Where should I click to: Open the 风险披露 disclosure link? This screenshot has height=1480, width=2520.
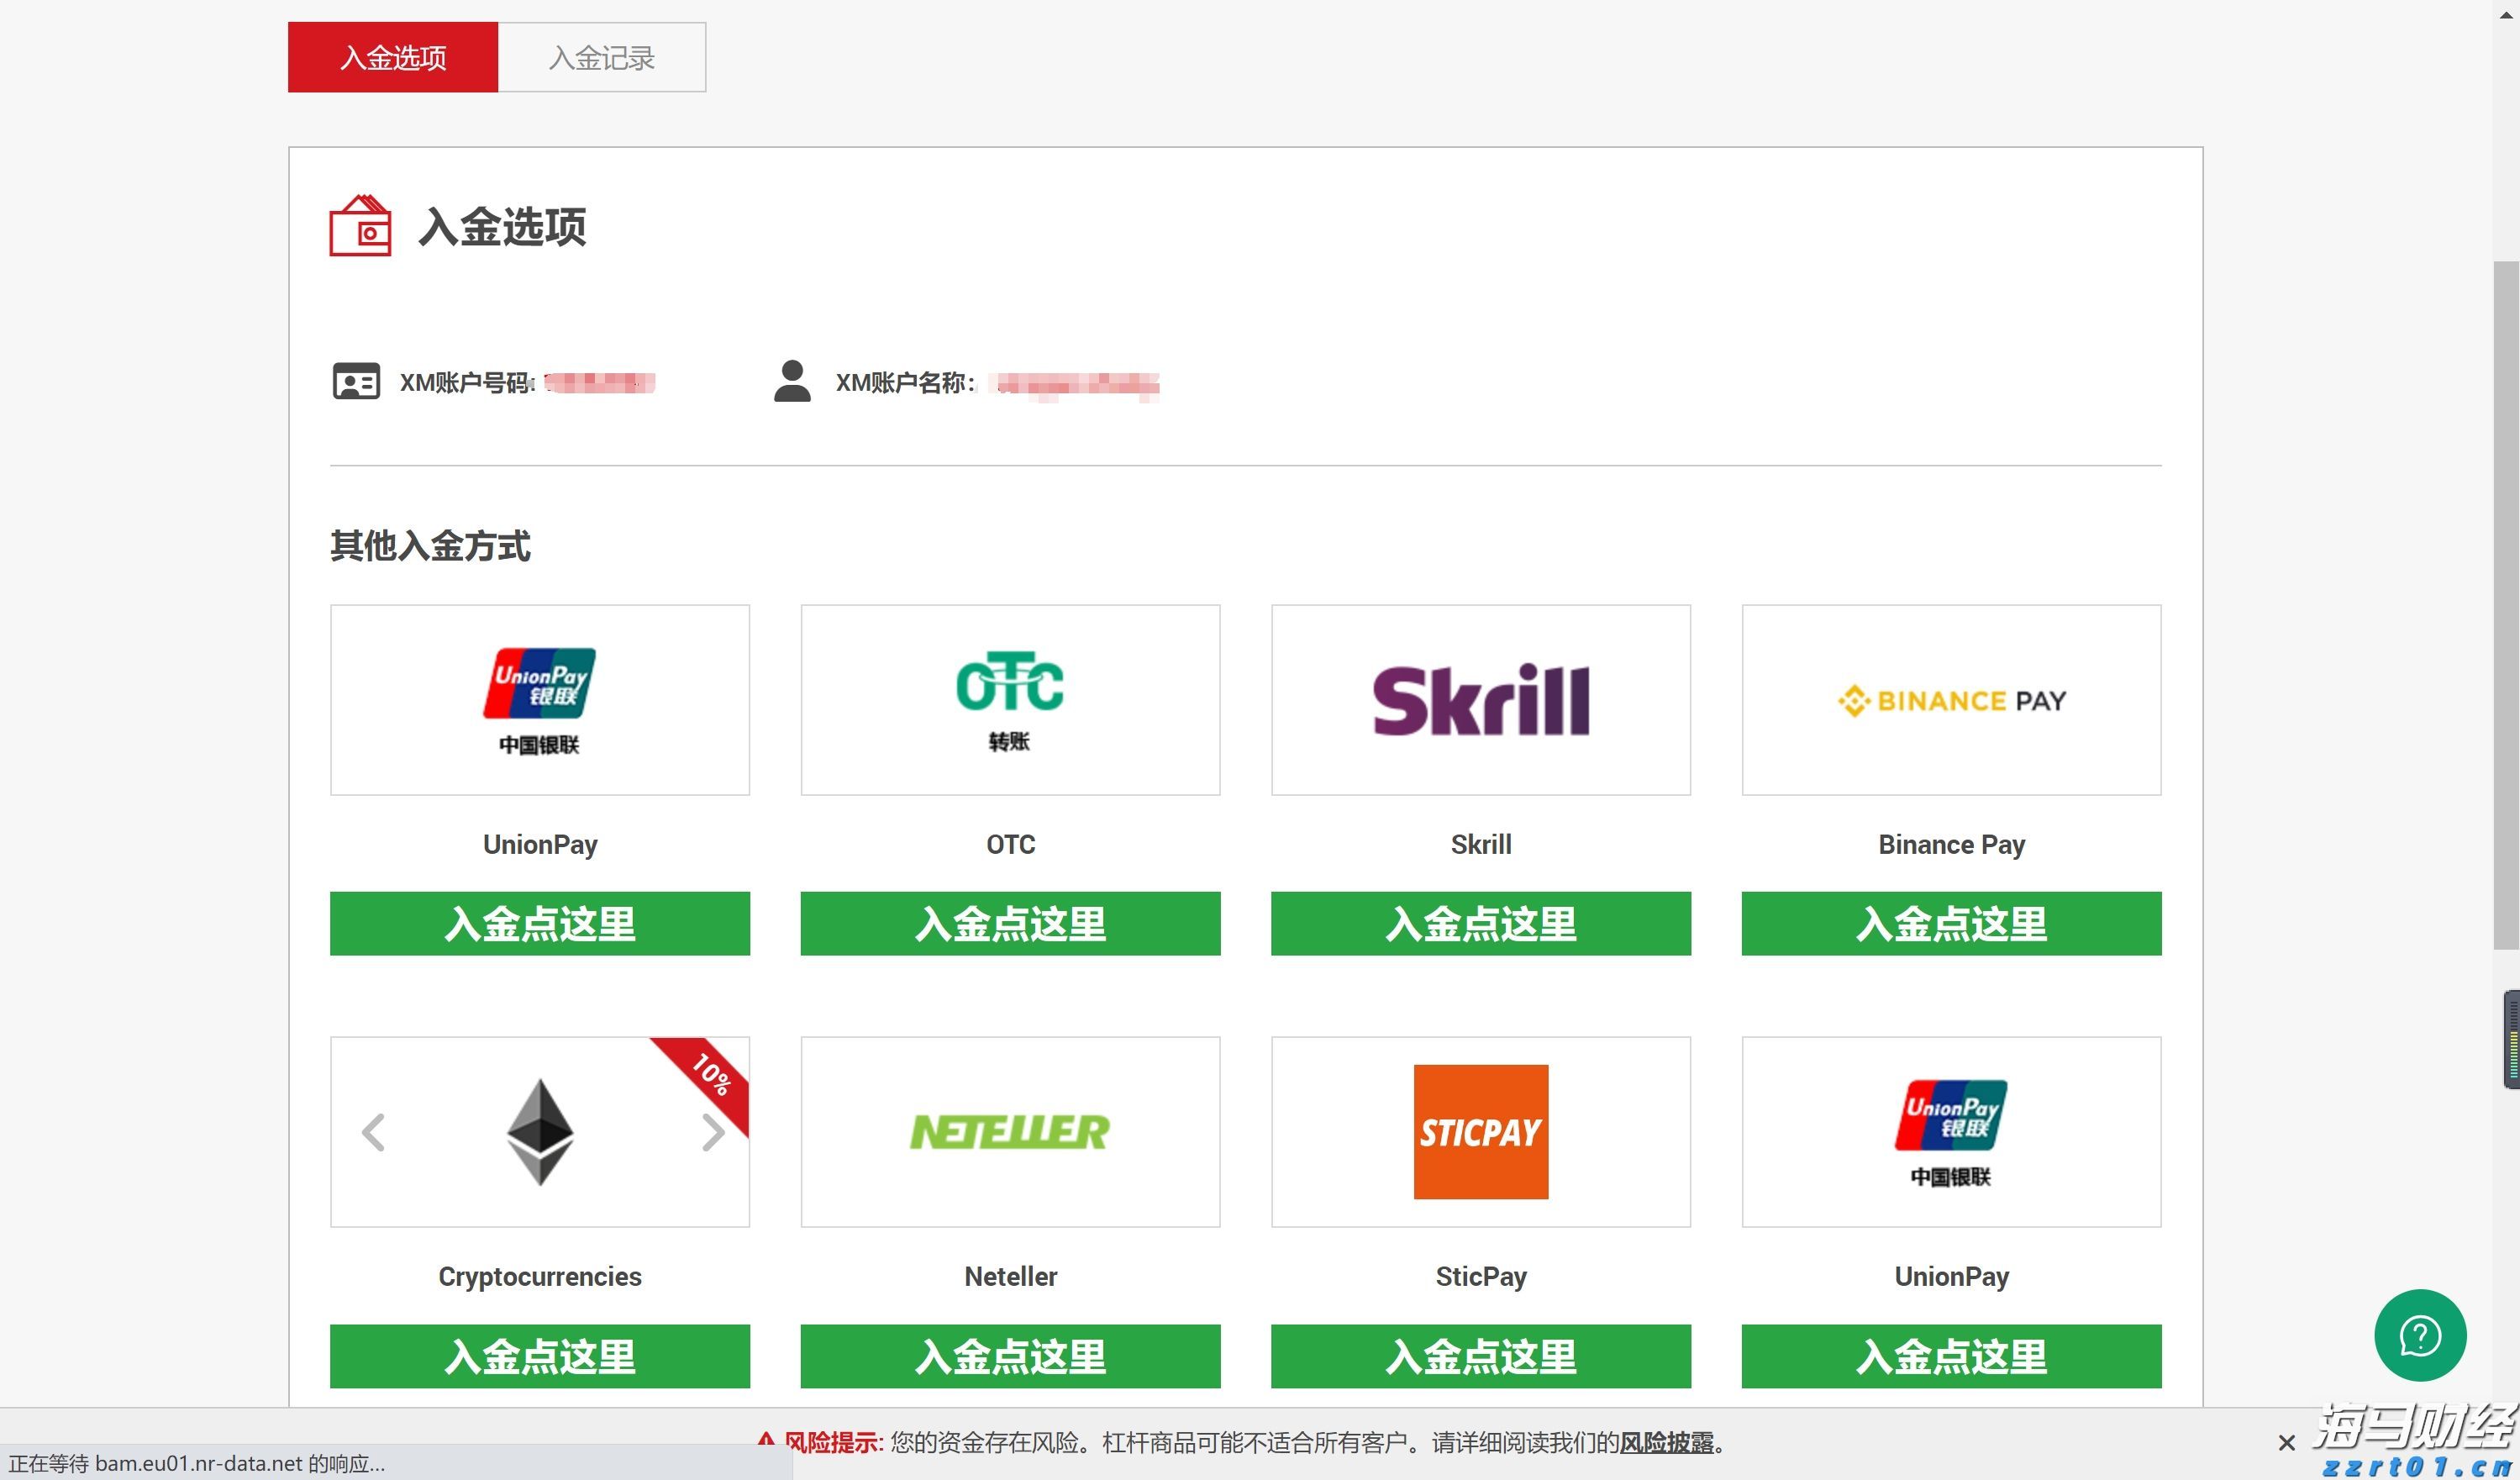click(x=1670, y=1444)
